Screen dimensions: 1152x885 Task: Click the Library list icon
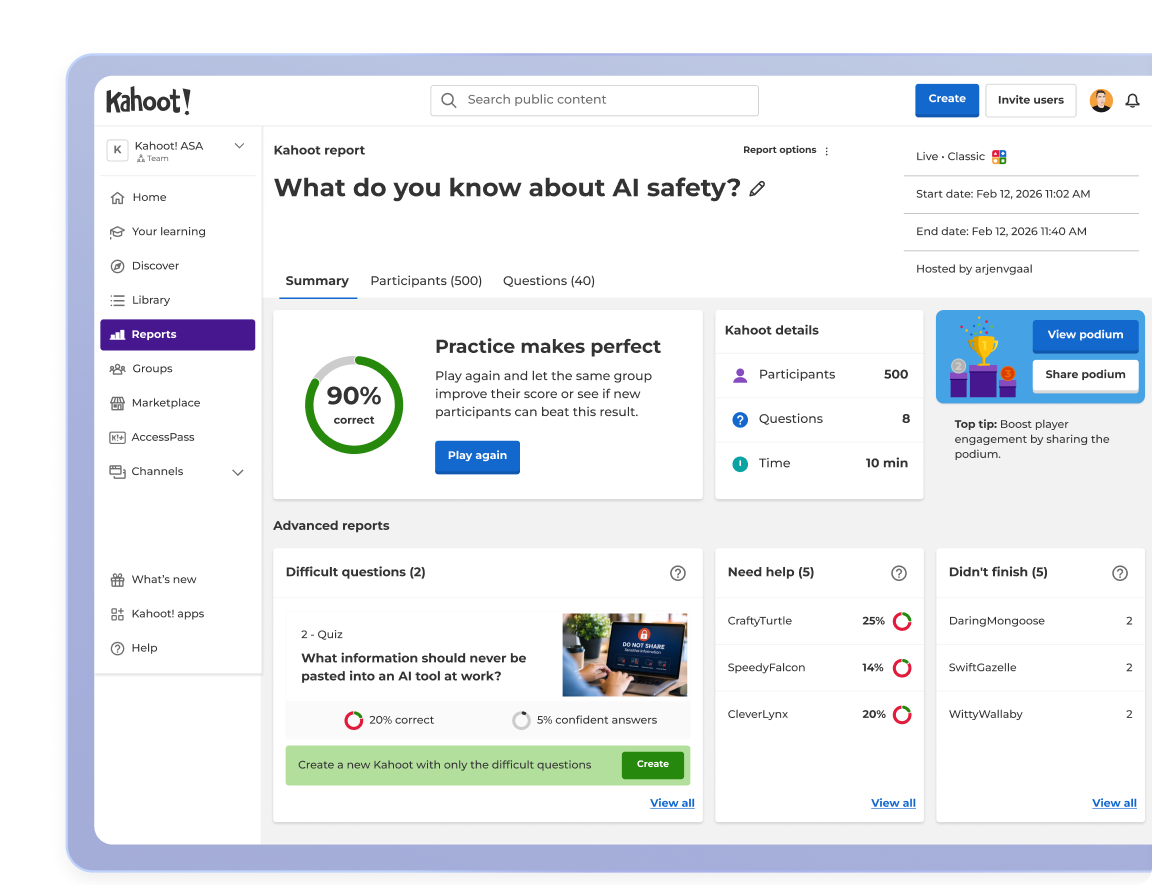(x=118, y=300)
